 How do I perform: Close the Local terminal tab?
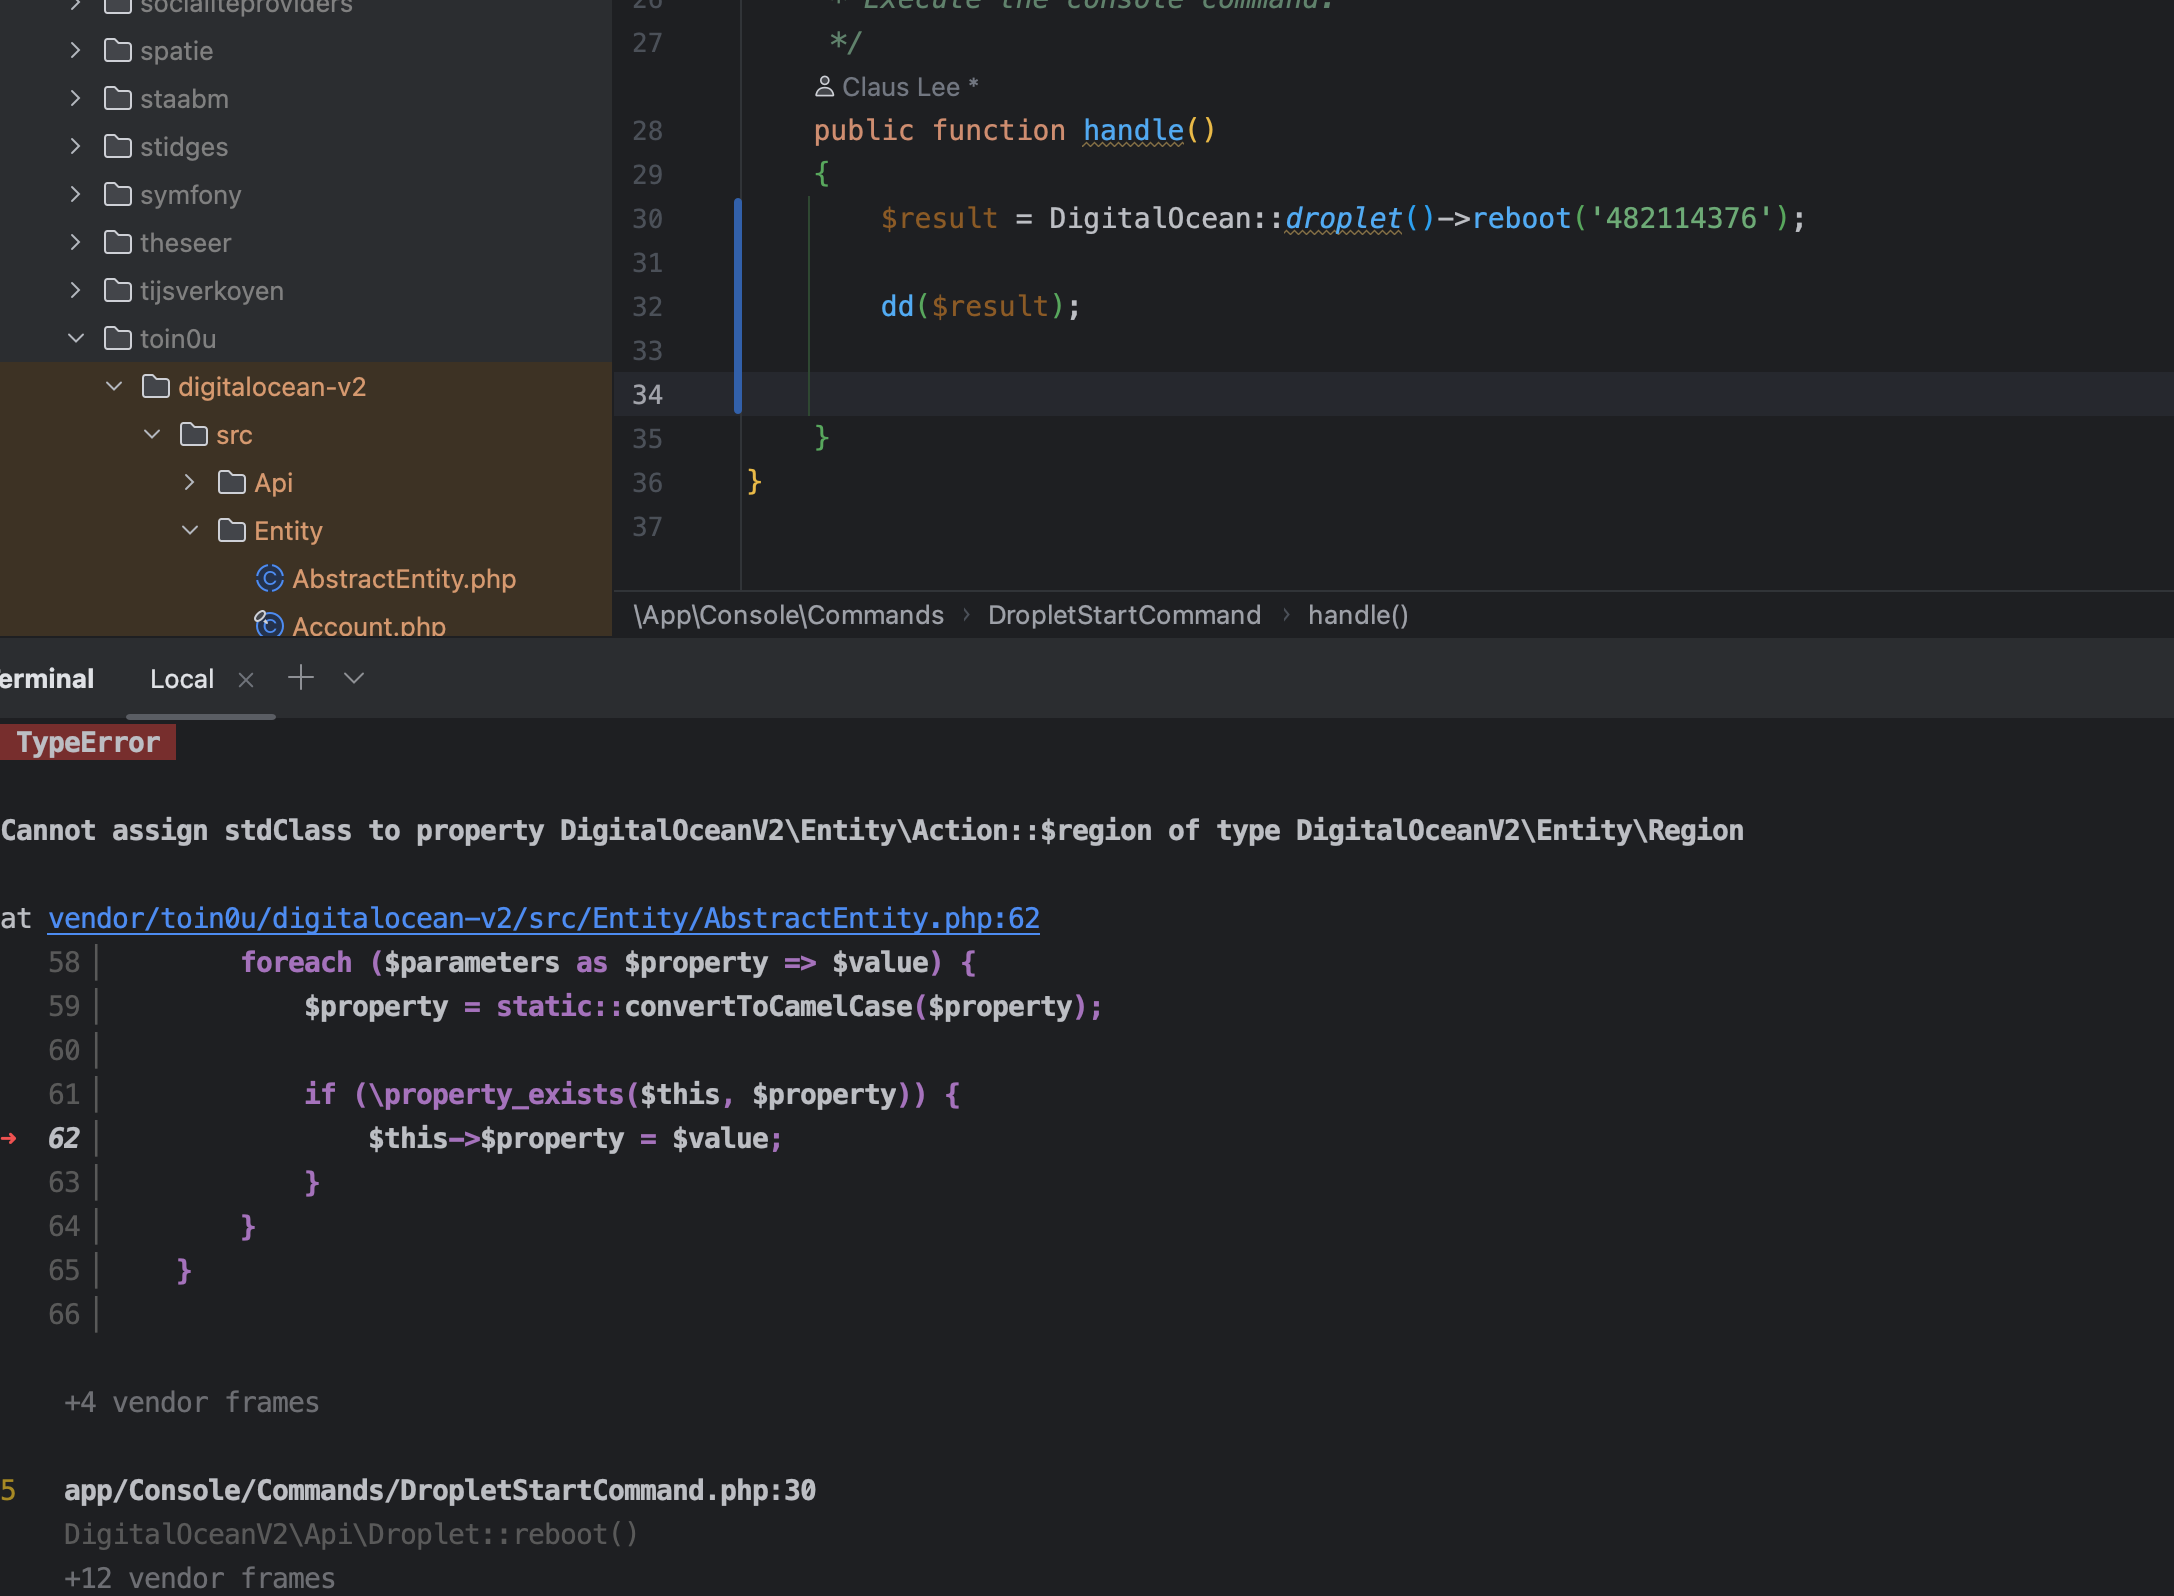click(246, 680)
